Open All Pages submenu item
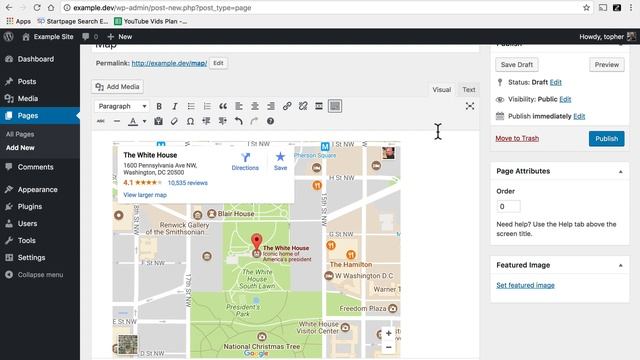 pyautogui.click(x=20, y=134)
